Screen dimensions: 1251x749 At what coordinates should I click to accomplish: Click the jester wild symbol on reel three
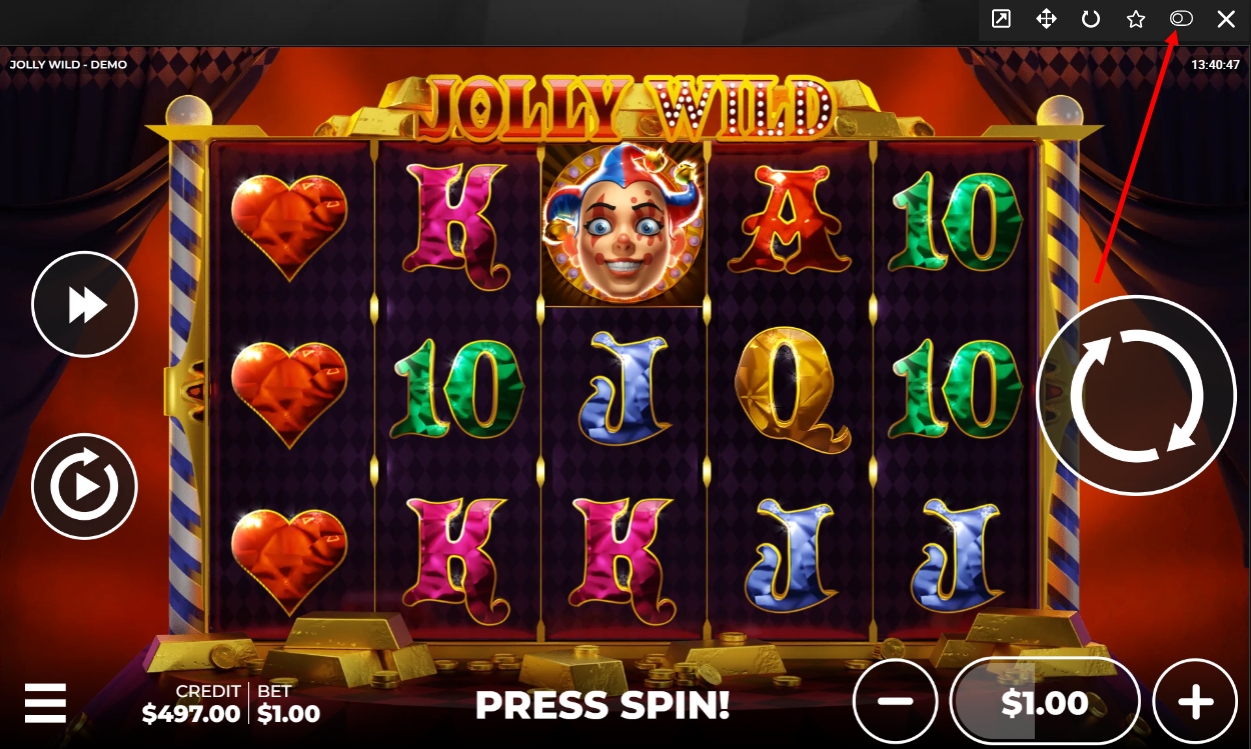click(623, 224)
